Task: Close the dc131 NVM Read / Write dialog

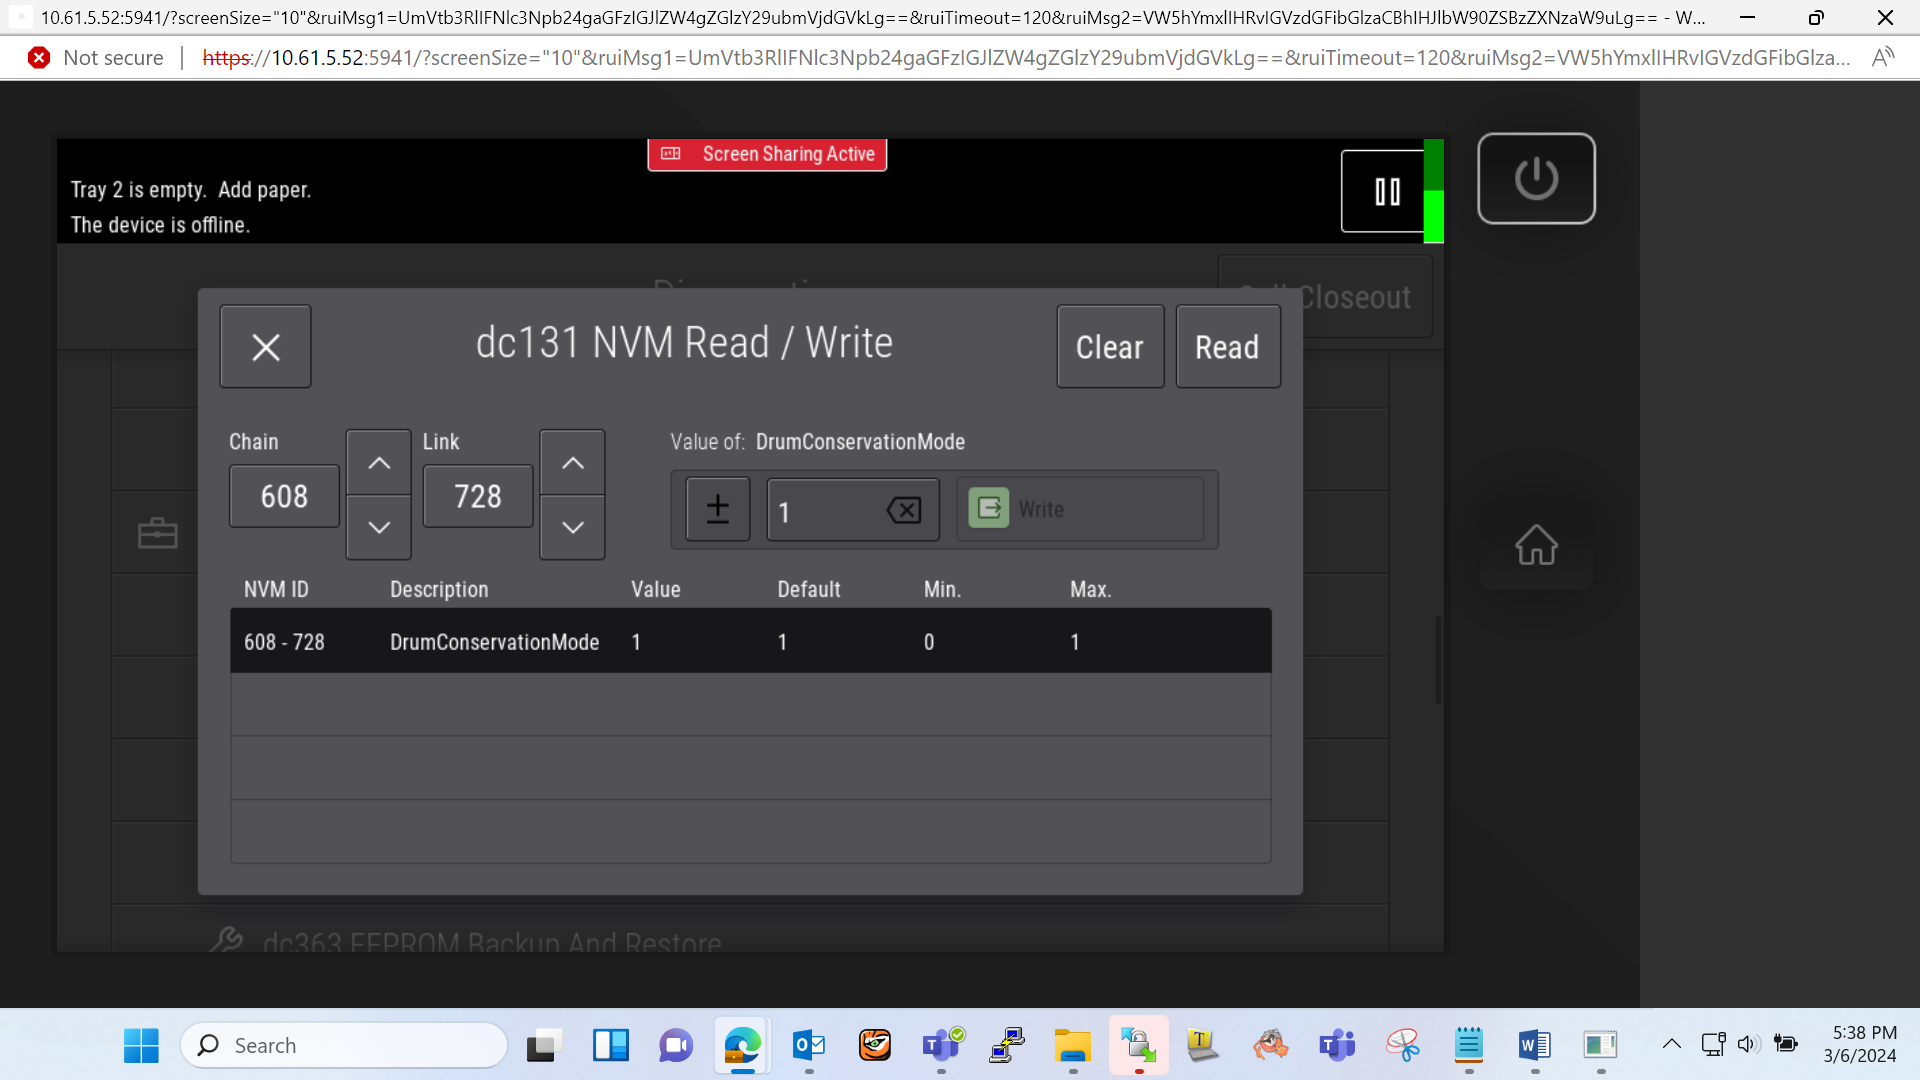Action: click(265, 346)
